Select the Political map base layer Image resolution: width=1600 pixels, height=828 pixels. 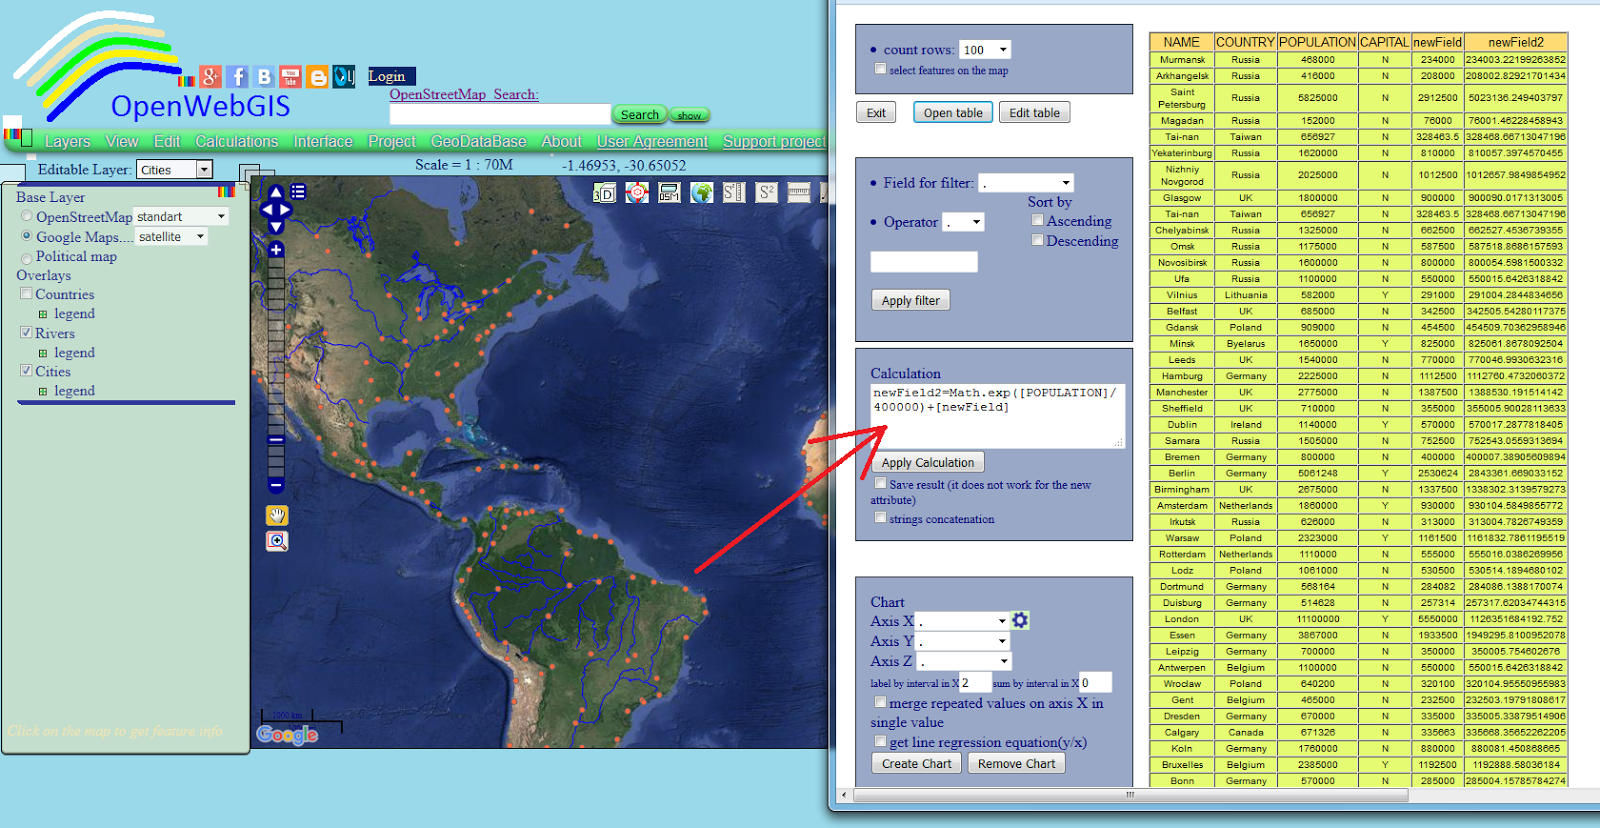click(x=27, y=259)
